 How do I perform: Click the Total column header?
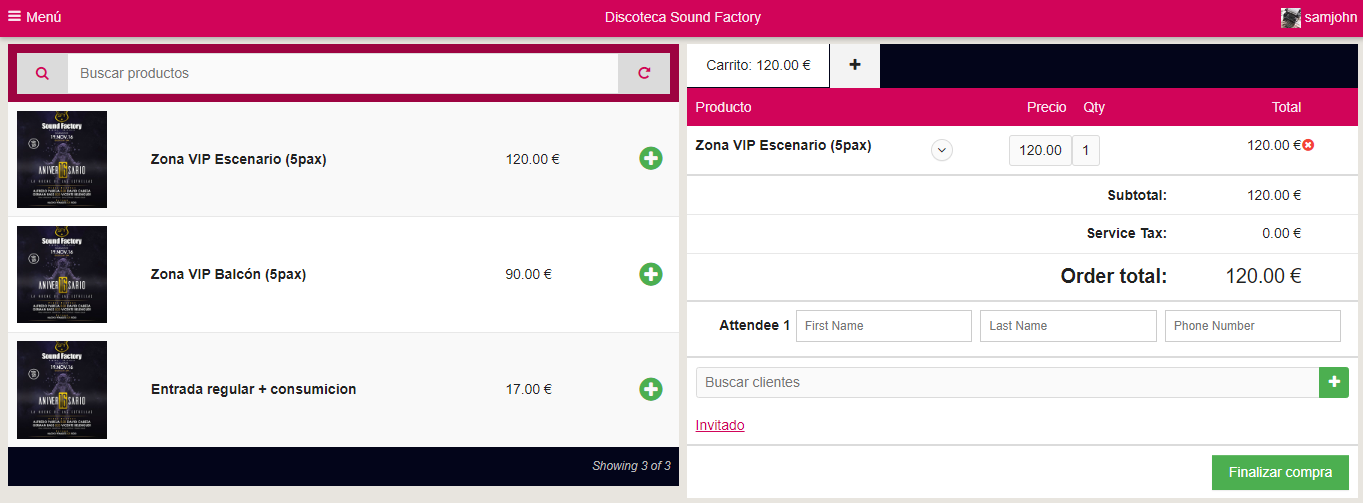1286,107
